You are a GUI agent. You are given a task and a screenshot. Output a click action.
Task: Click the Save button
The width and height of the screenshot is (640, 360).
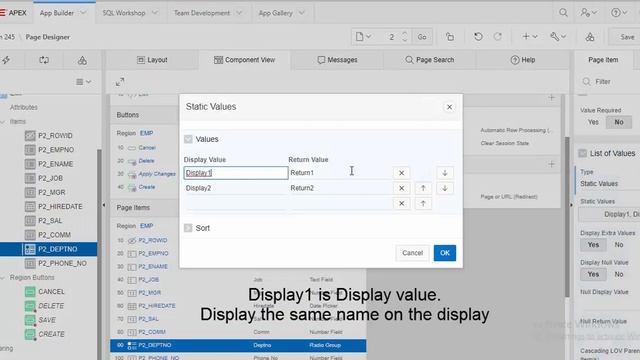click(x=627, y=37)
